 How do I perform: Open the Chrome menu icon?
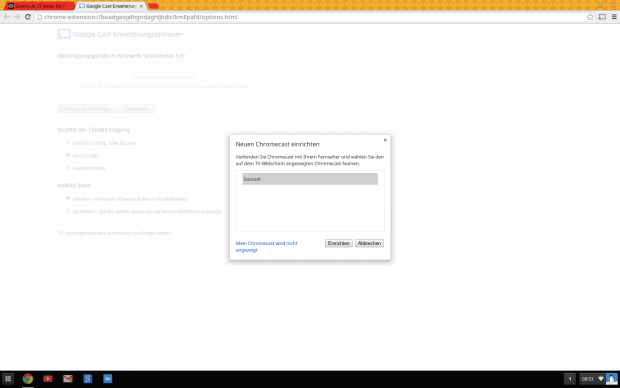coord(614,17)
